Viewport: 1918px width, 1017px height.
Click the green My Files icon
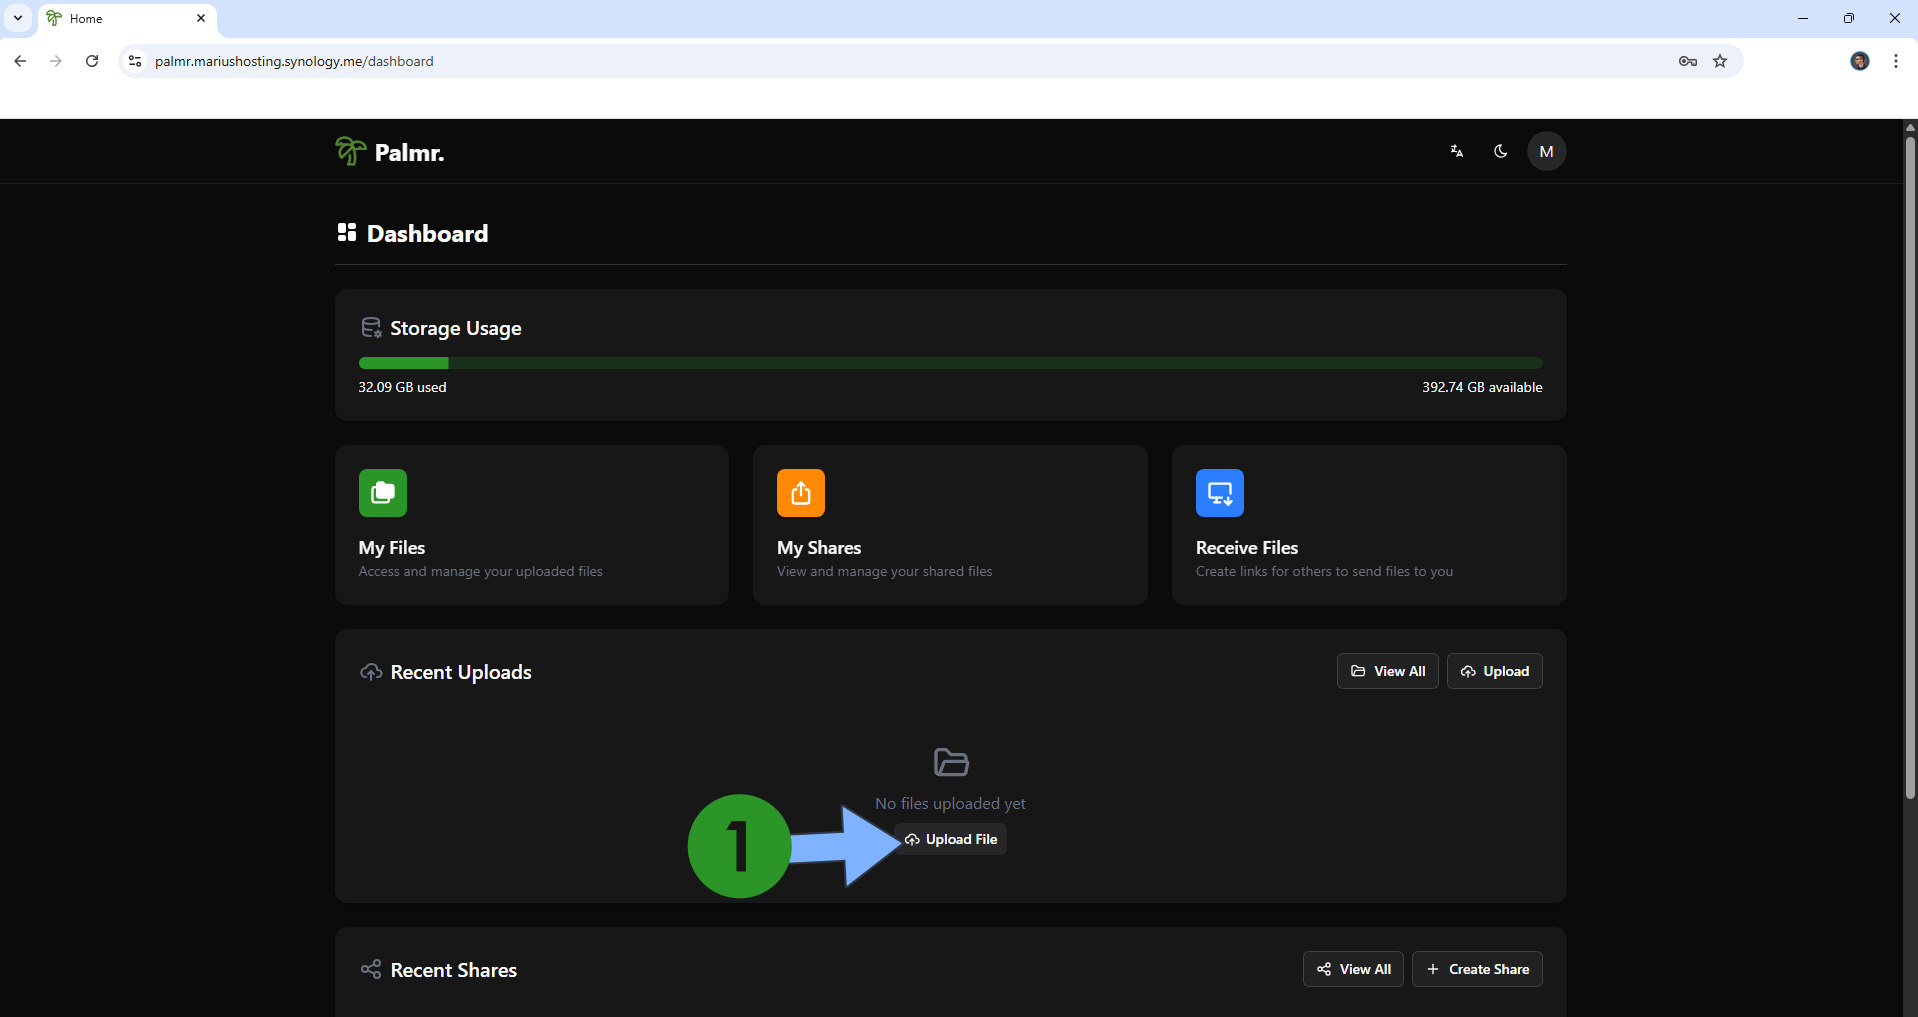383,493
